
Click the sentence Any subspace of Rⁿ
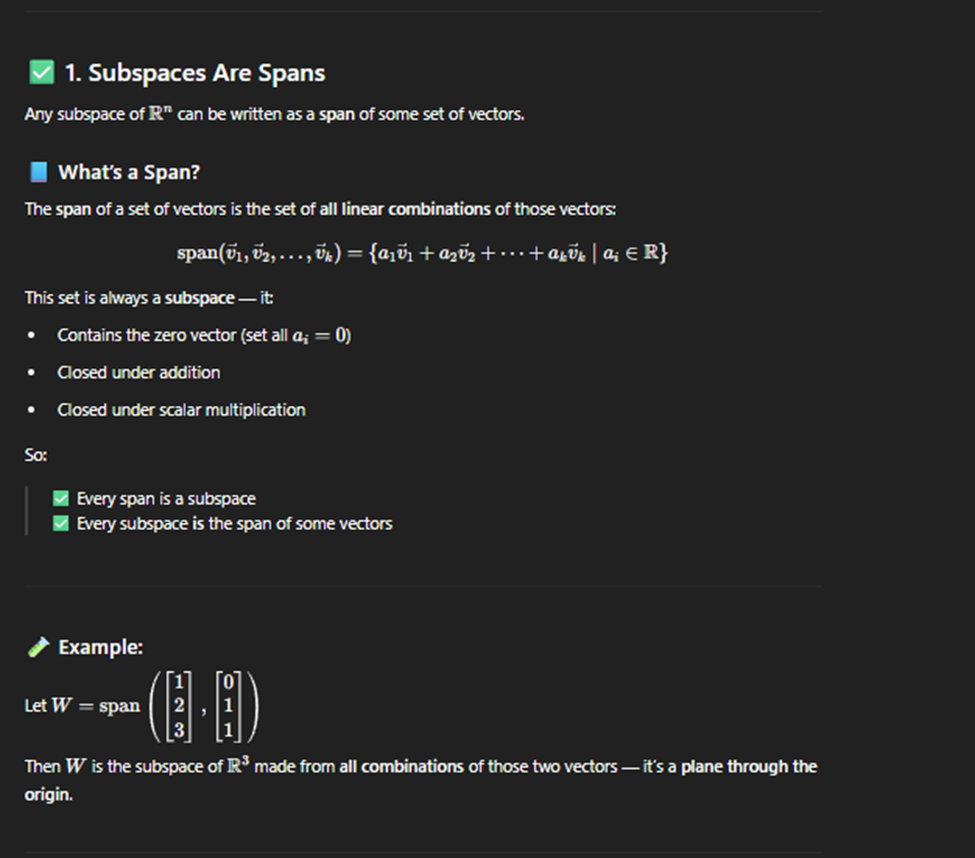coord(274,114)
